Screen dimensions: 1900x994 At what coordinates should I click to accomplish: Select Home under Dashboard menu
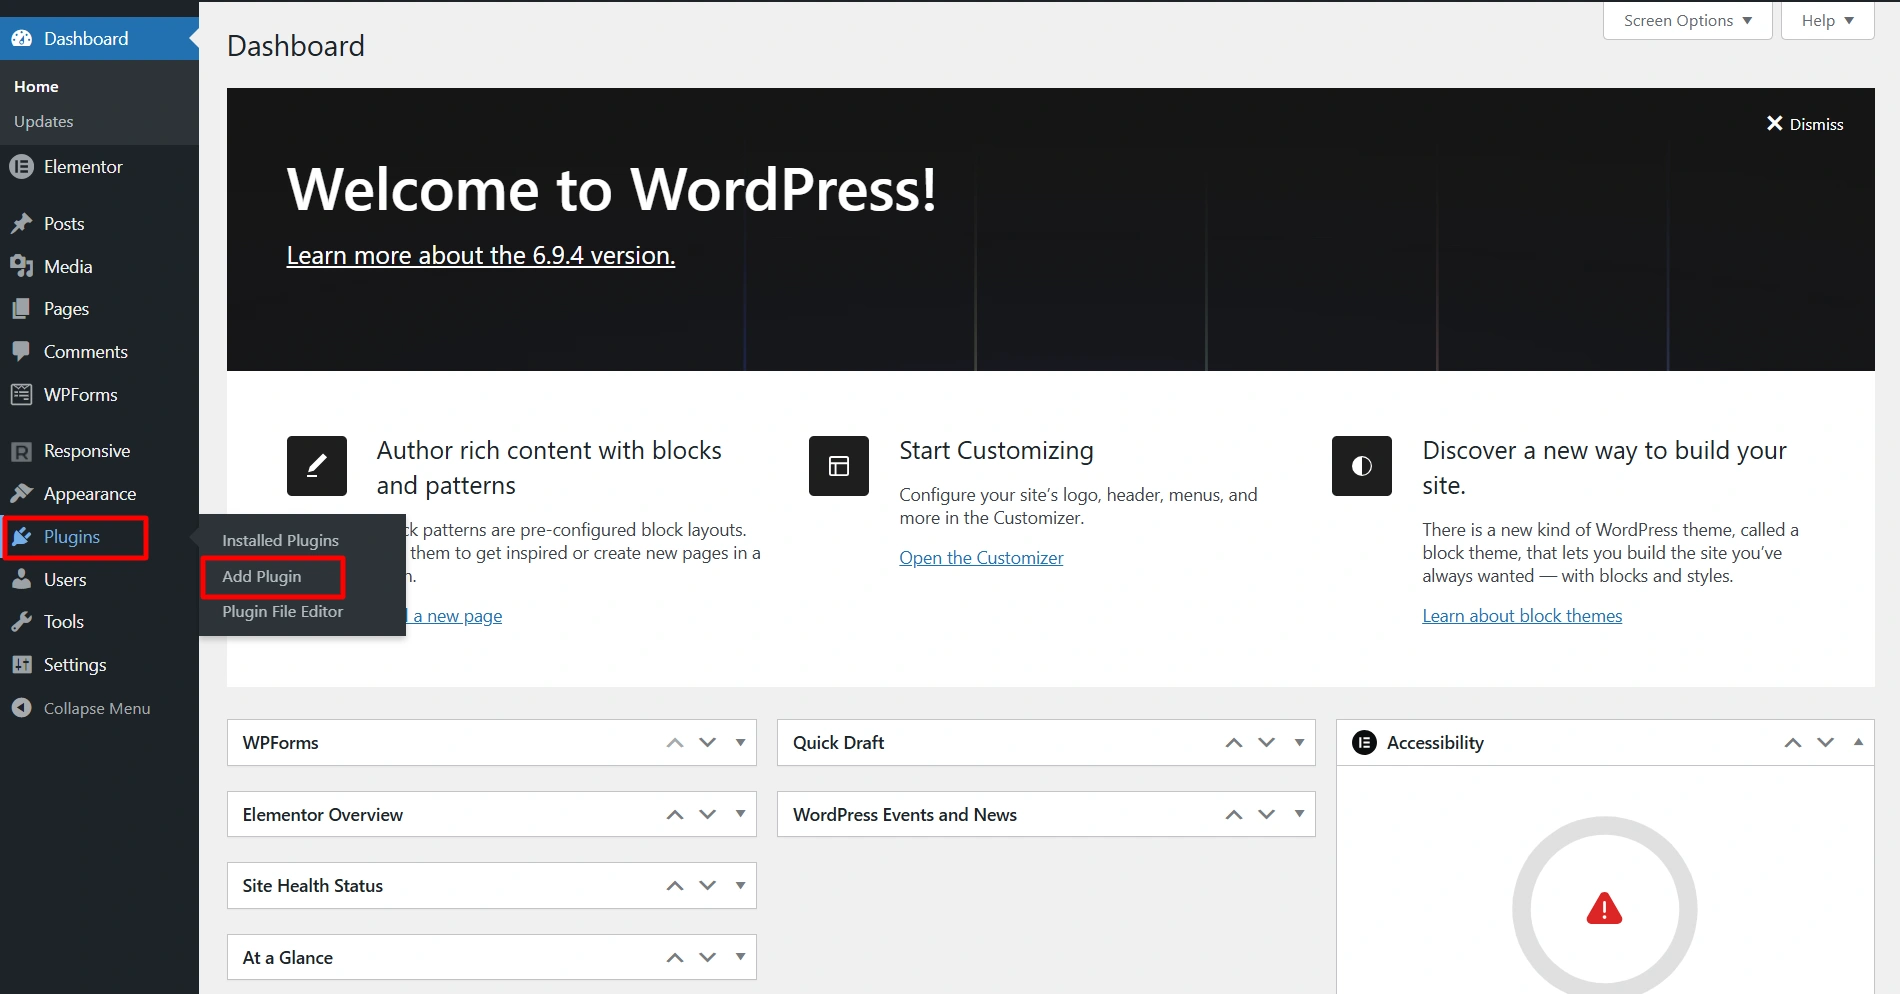click(x=37, y=87)
